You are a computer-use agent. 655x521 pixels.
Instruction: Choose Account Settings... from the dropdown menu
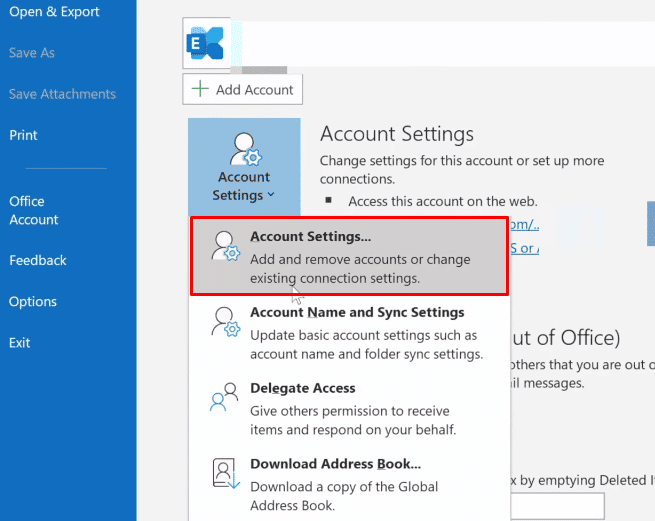(350, 257)
